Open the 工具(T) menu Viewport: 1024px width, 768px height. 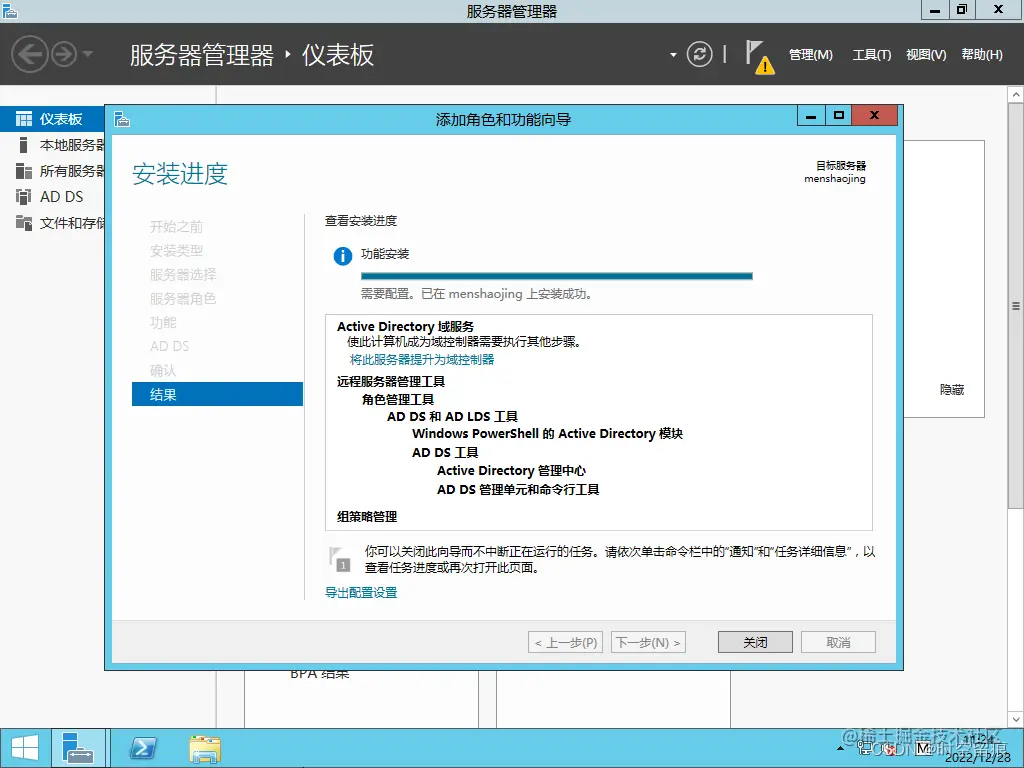coord(871,56)
